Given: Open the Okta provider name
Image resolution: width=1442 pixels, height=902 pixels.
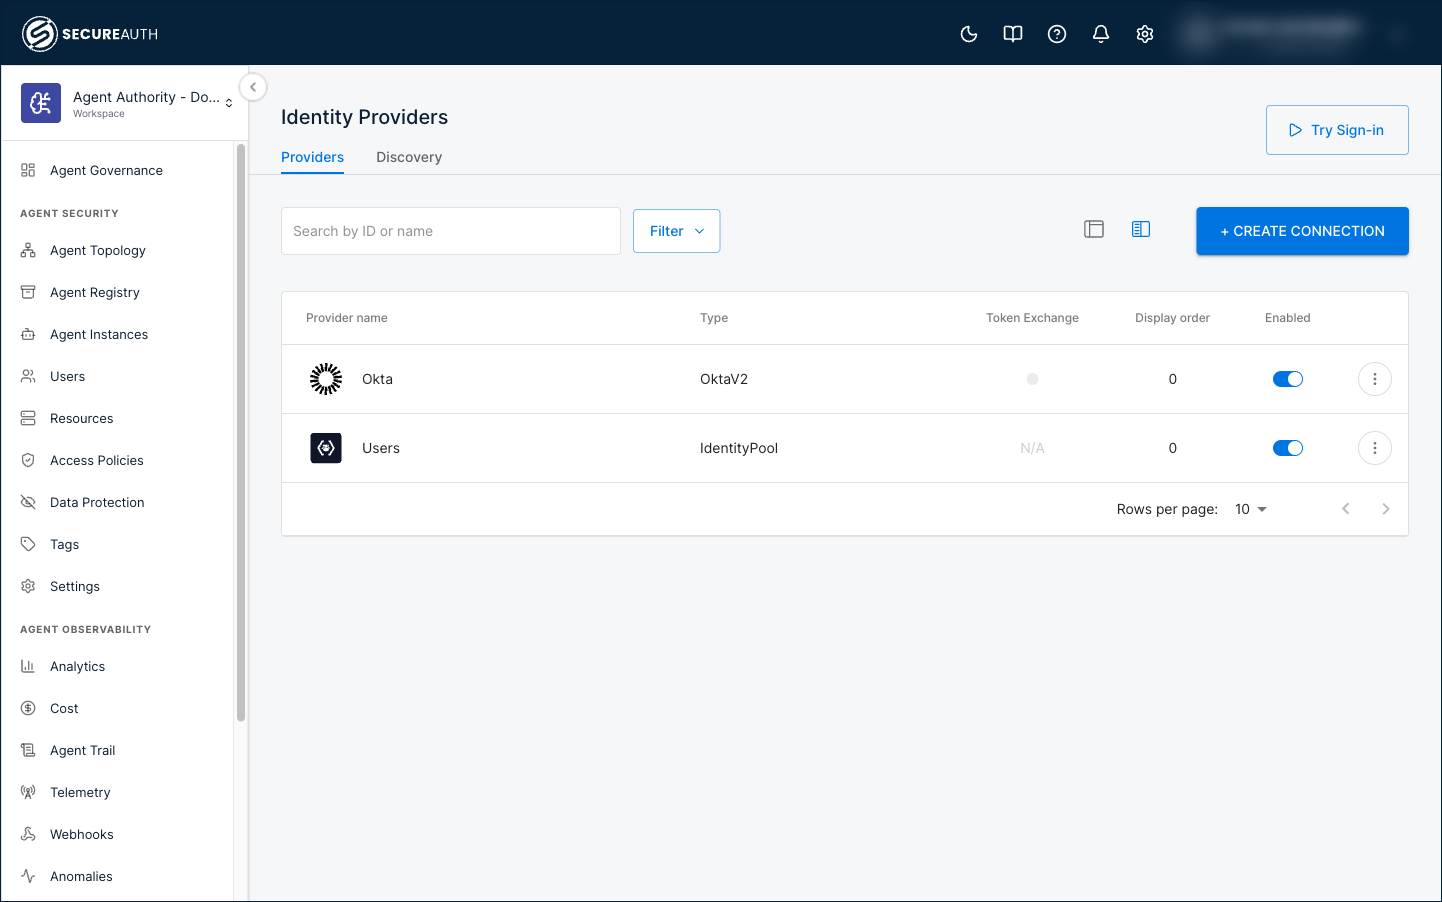Looking at the screenshot, I should tap(377, 379).
